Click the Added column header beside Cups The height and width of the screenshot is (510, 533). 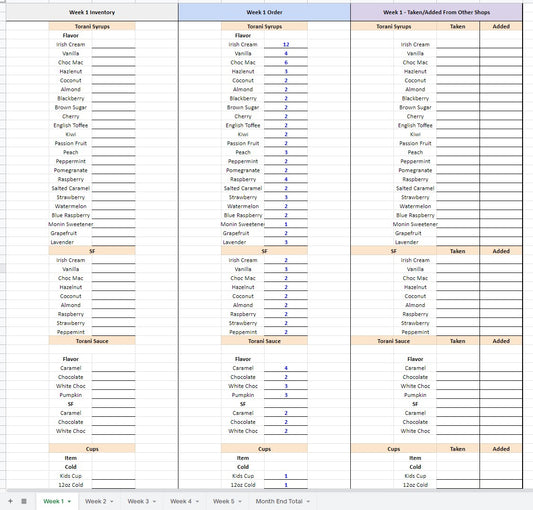[x=501, y=449]
